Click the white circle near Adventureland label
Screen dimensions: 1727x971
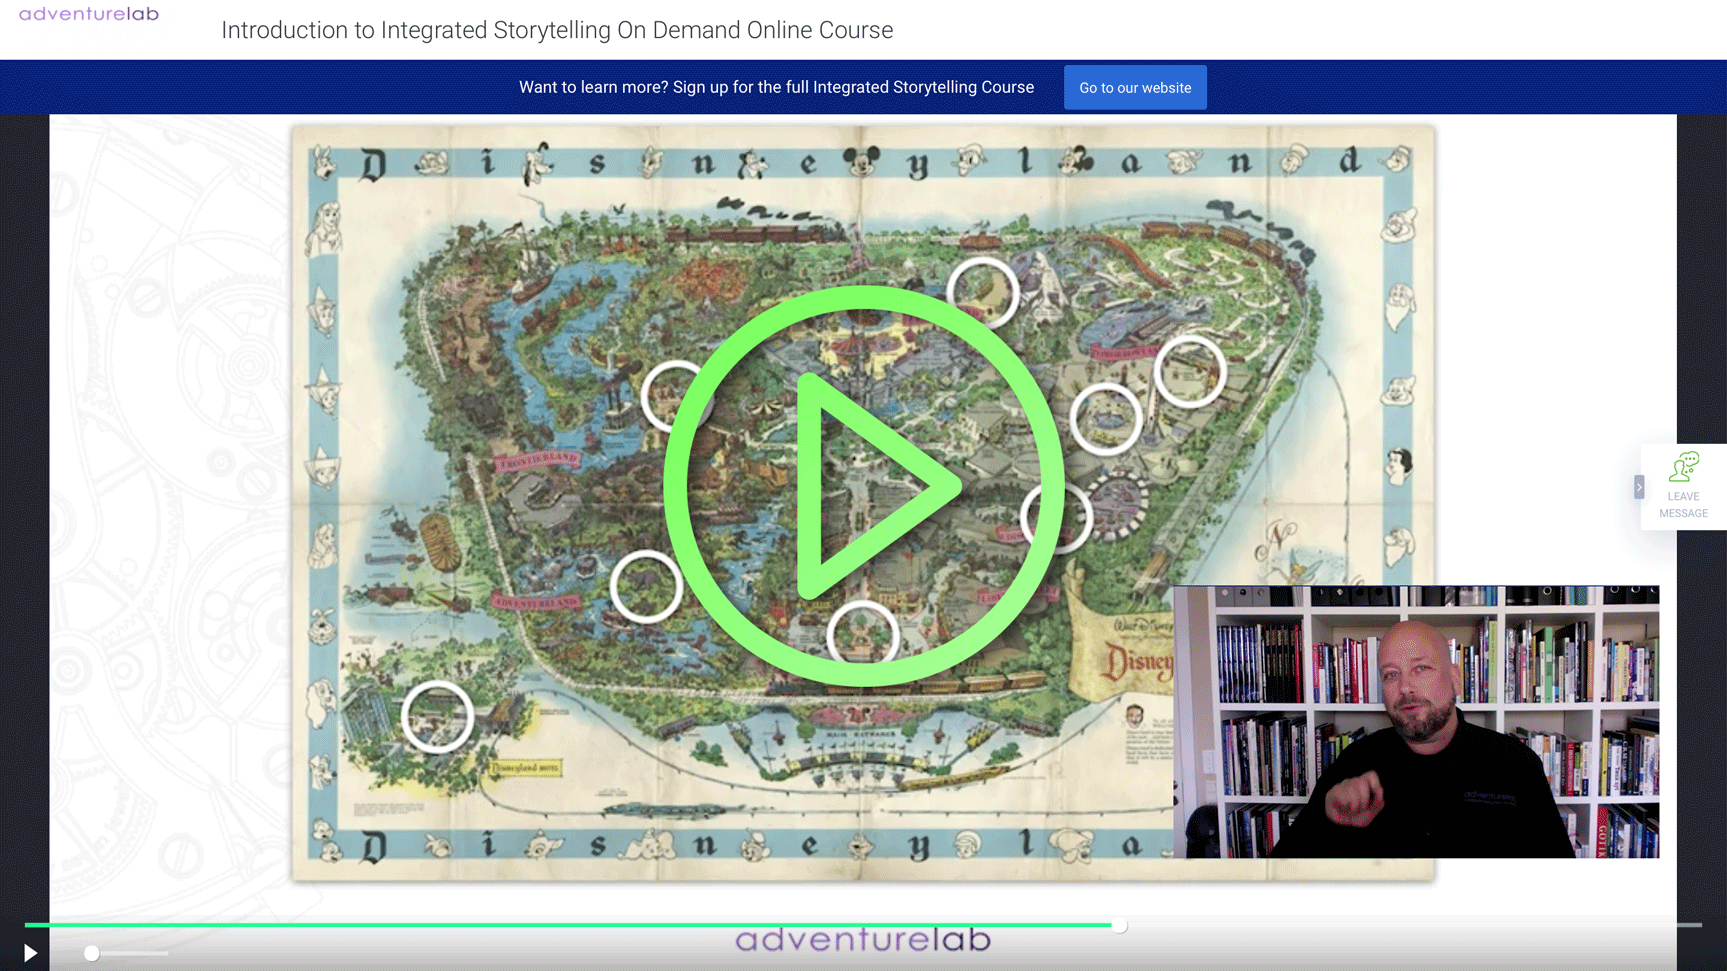[646, 586]
